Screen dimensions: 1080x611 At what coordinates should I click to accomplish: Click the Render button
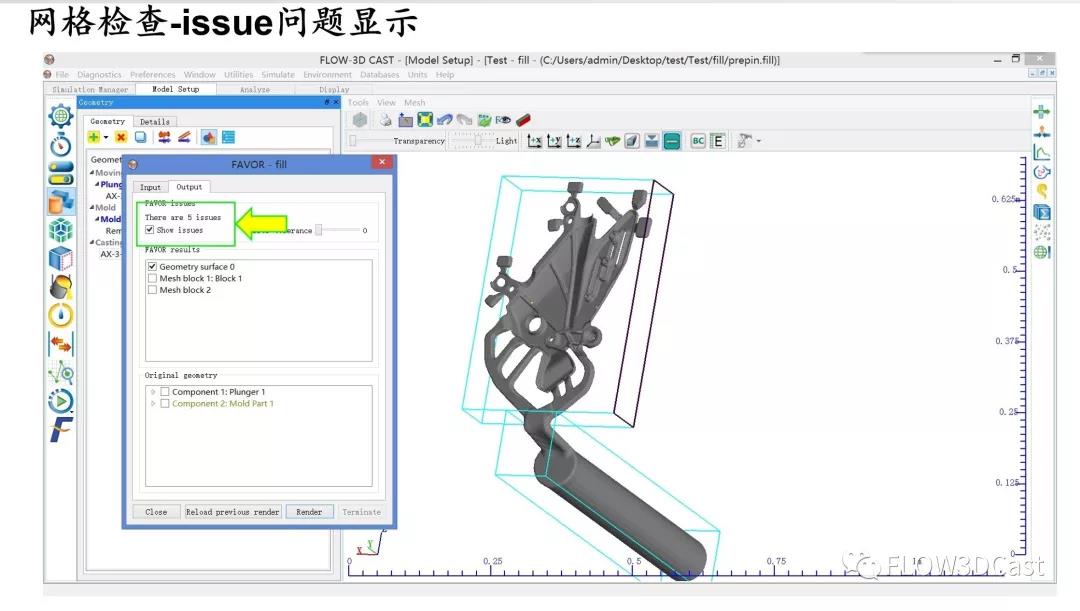pyautogui.click(x=309, y=512)
